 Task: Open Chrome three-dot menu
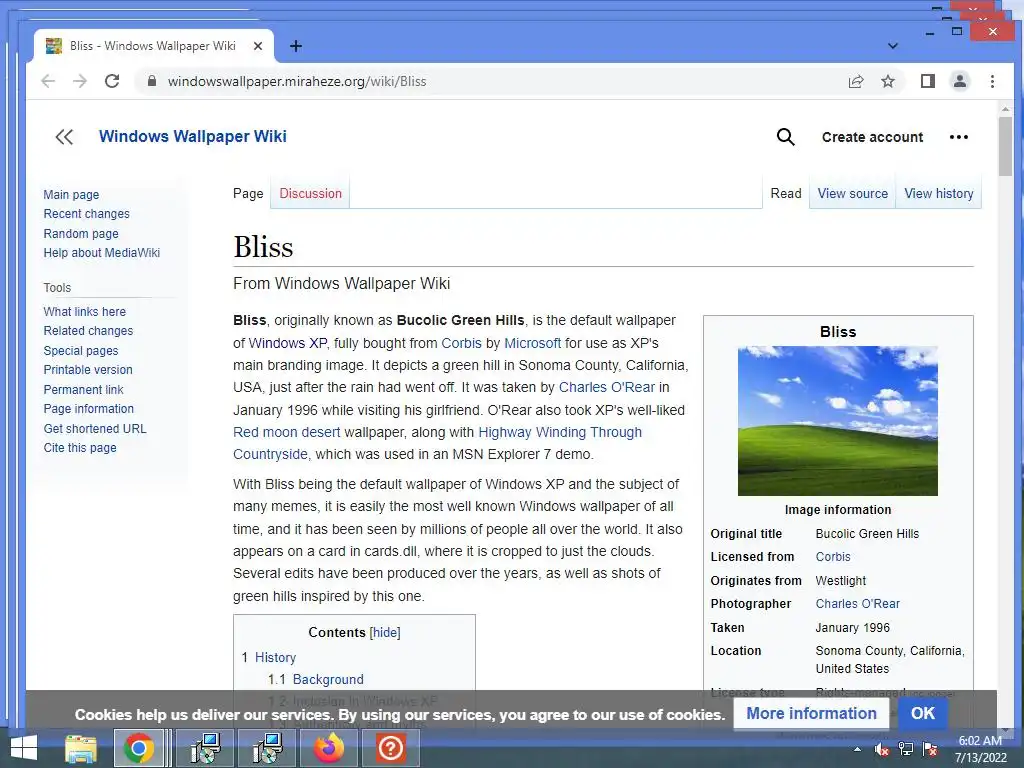pyautogui.click(x=992, y=81)
